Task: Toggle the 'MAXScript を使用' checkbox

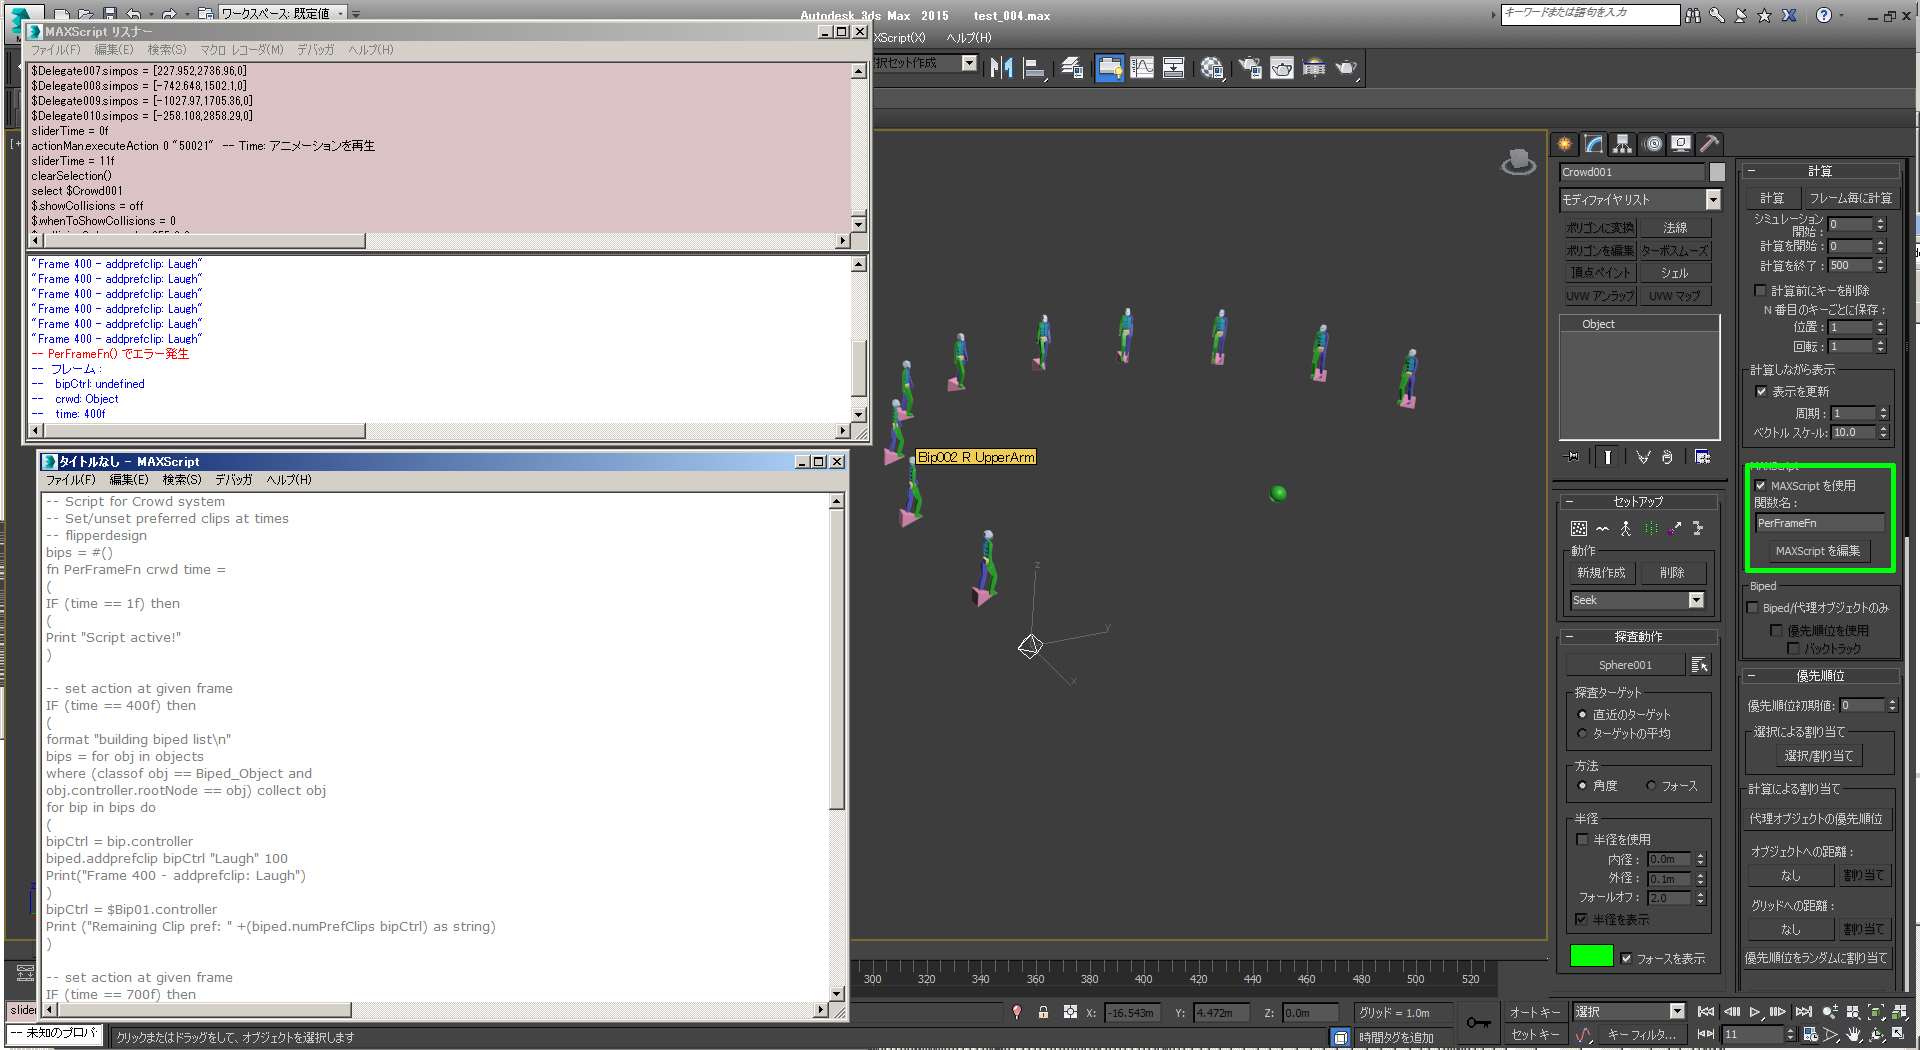Action: pyautogui.click(x=1761, y=486)
